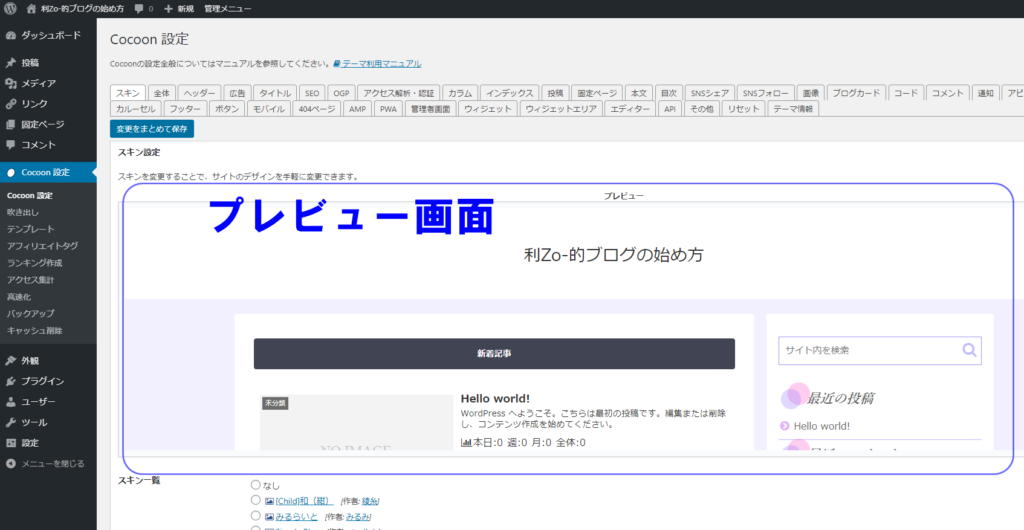Select the なし skin radio button
This screenshot has height=530, width=1024.
tap(256, 485)
